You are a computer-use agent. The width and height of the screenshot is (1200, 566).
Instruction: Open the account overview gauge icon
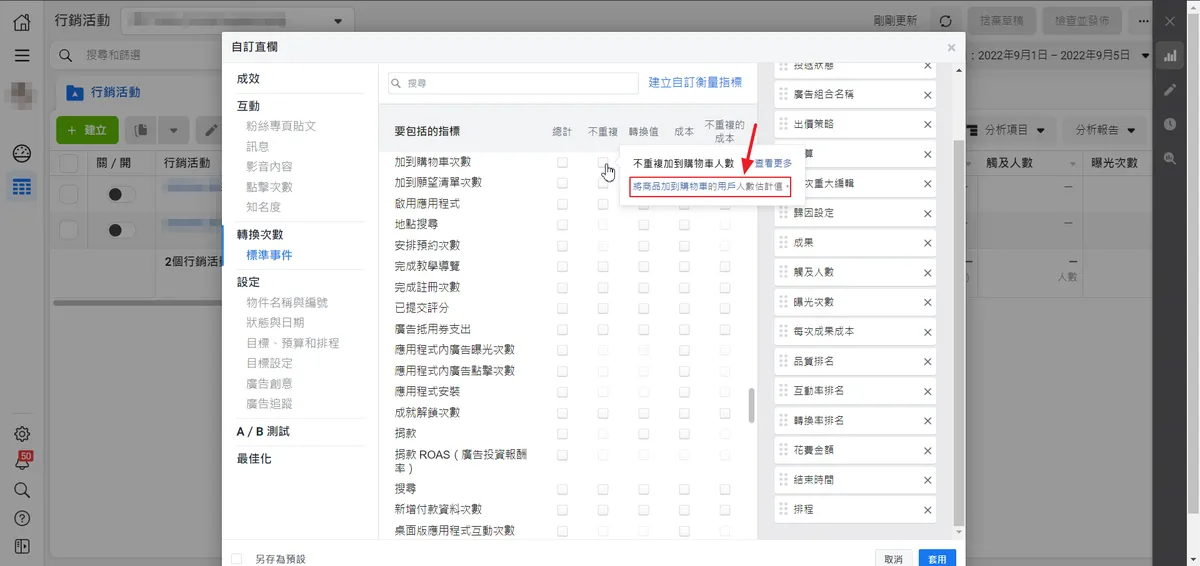(x=22, y=154)
